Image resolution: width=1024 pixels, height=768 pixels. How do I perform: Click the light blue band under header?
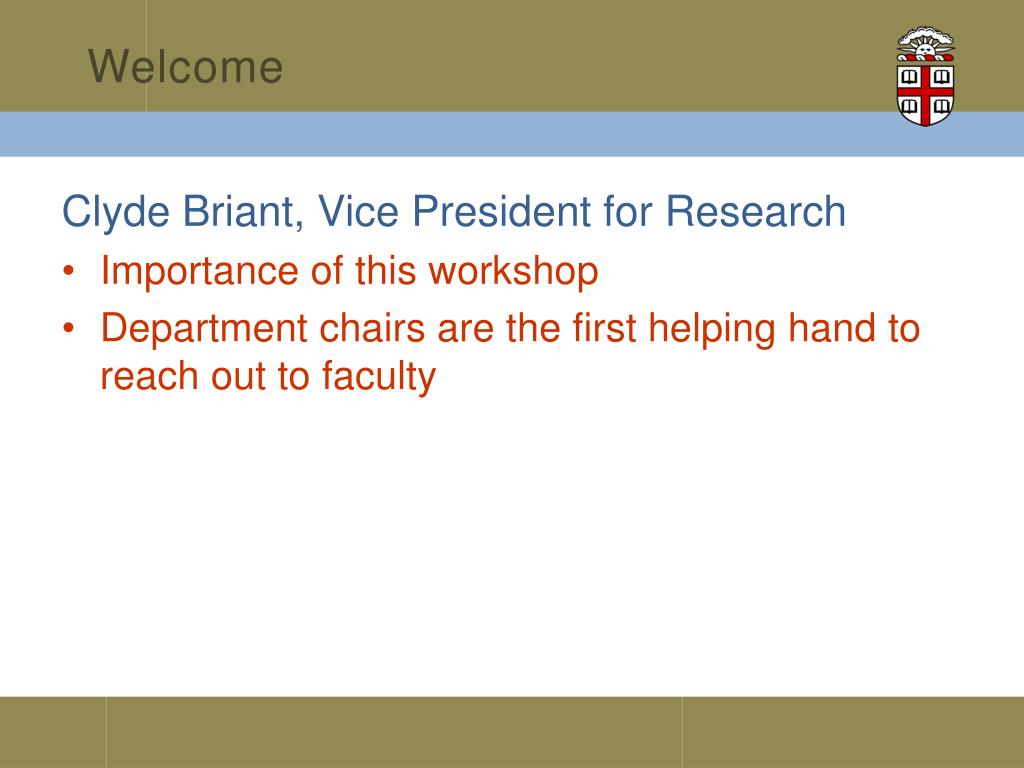click(x=512, y=134)
